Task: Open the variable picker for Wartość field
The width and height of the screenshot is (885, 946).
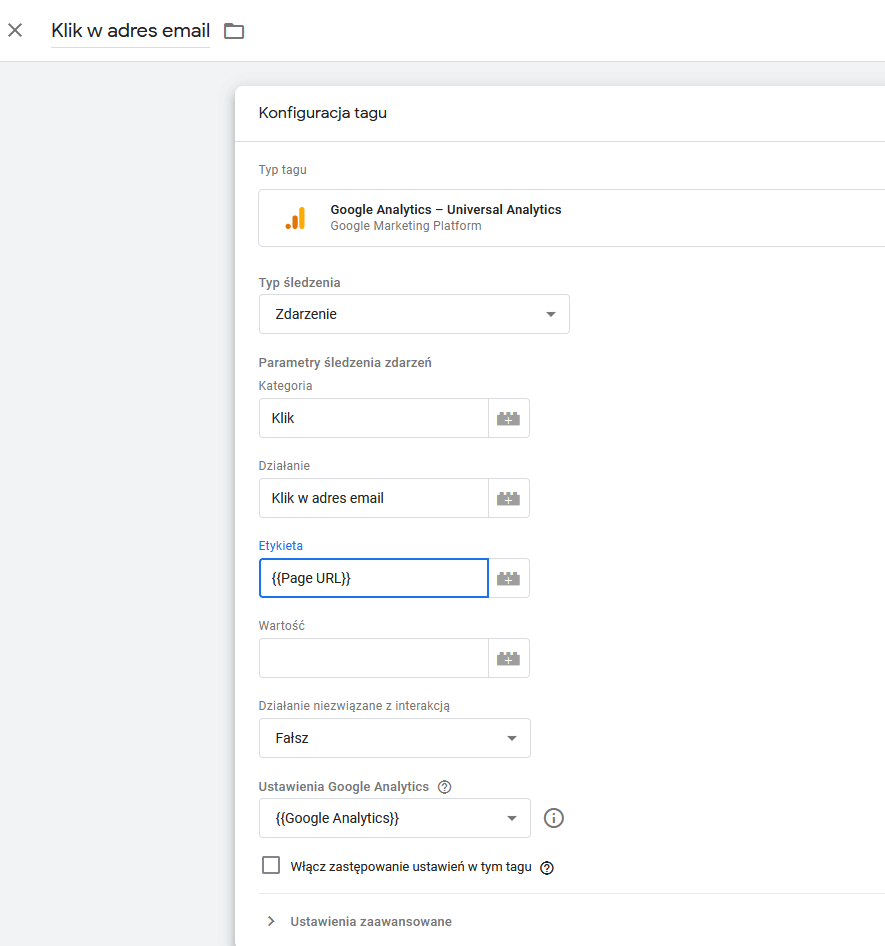Action: pyautogui.click(x=508, y=658)
